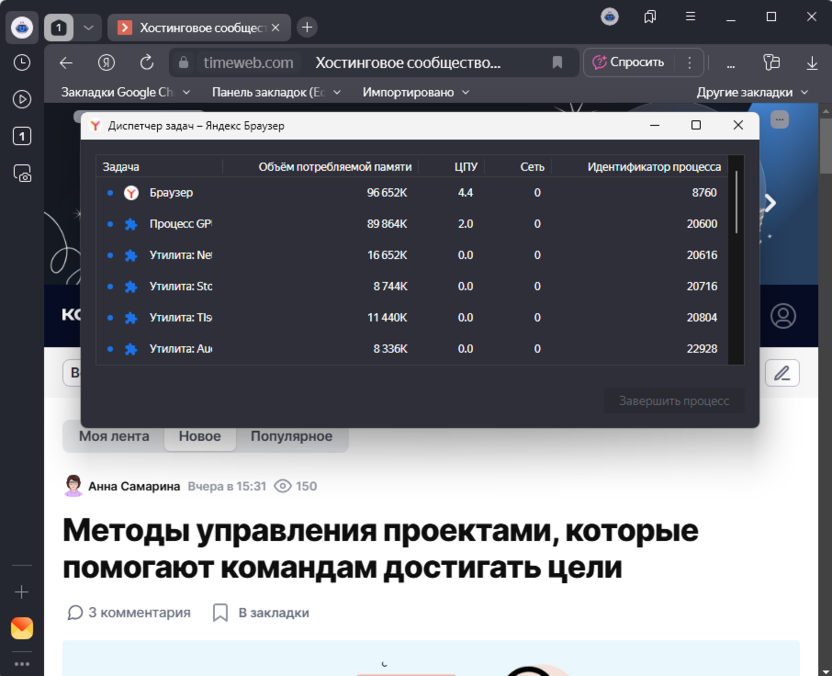Click the Спросить button
This screenshot has height=676, width=832.
tap(628, 63)
